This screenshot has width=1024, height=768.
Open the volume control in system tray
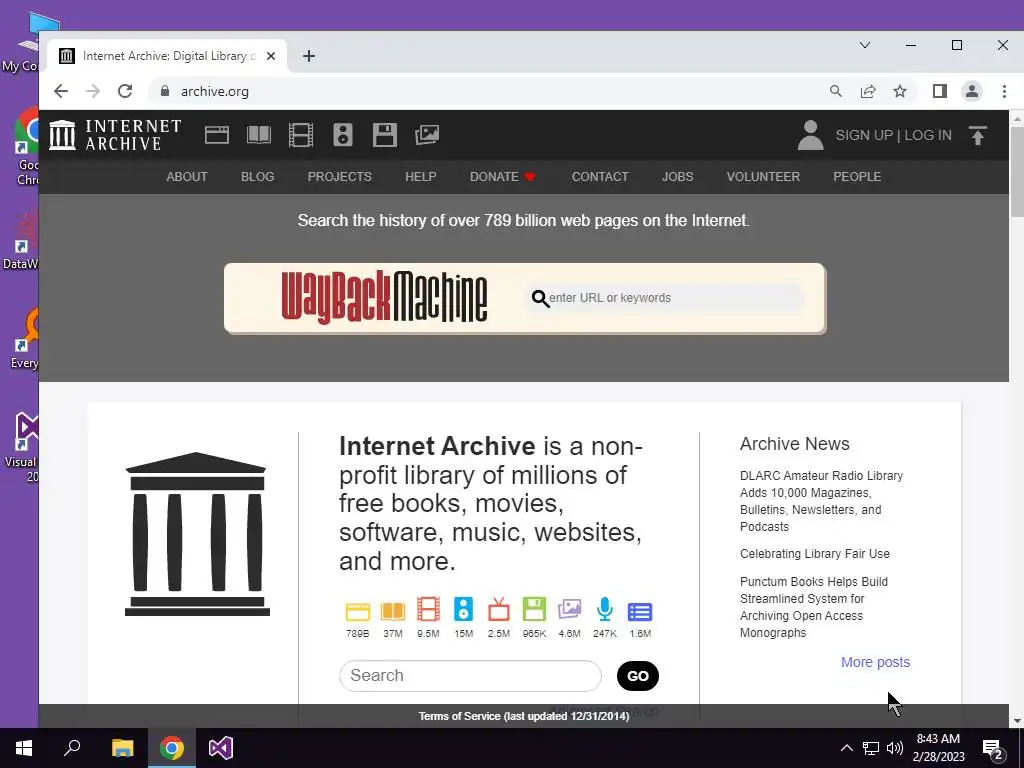point(895,748)
